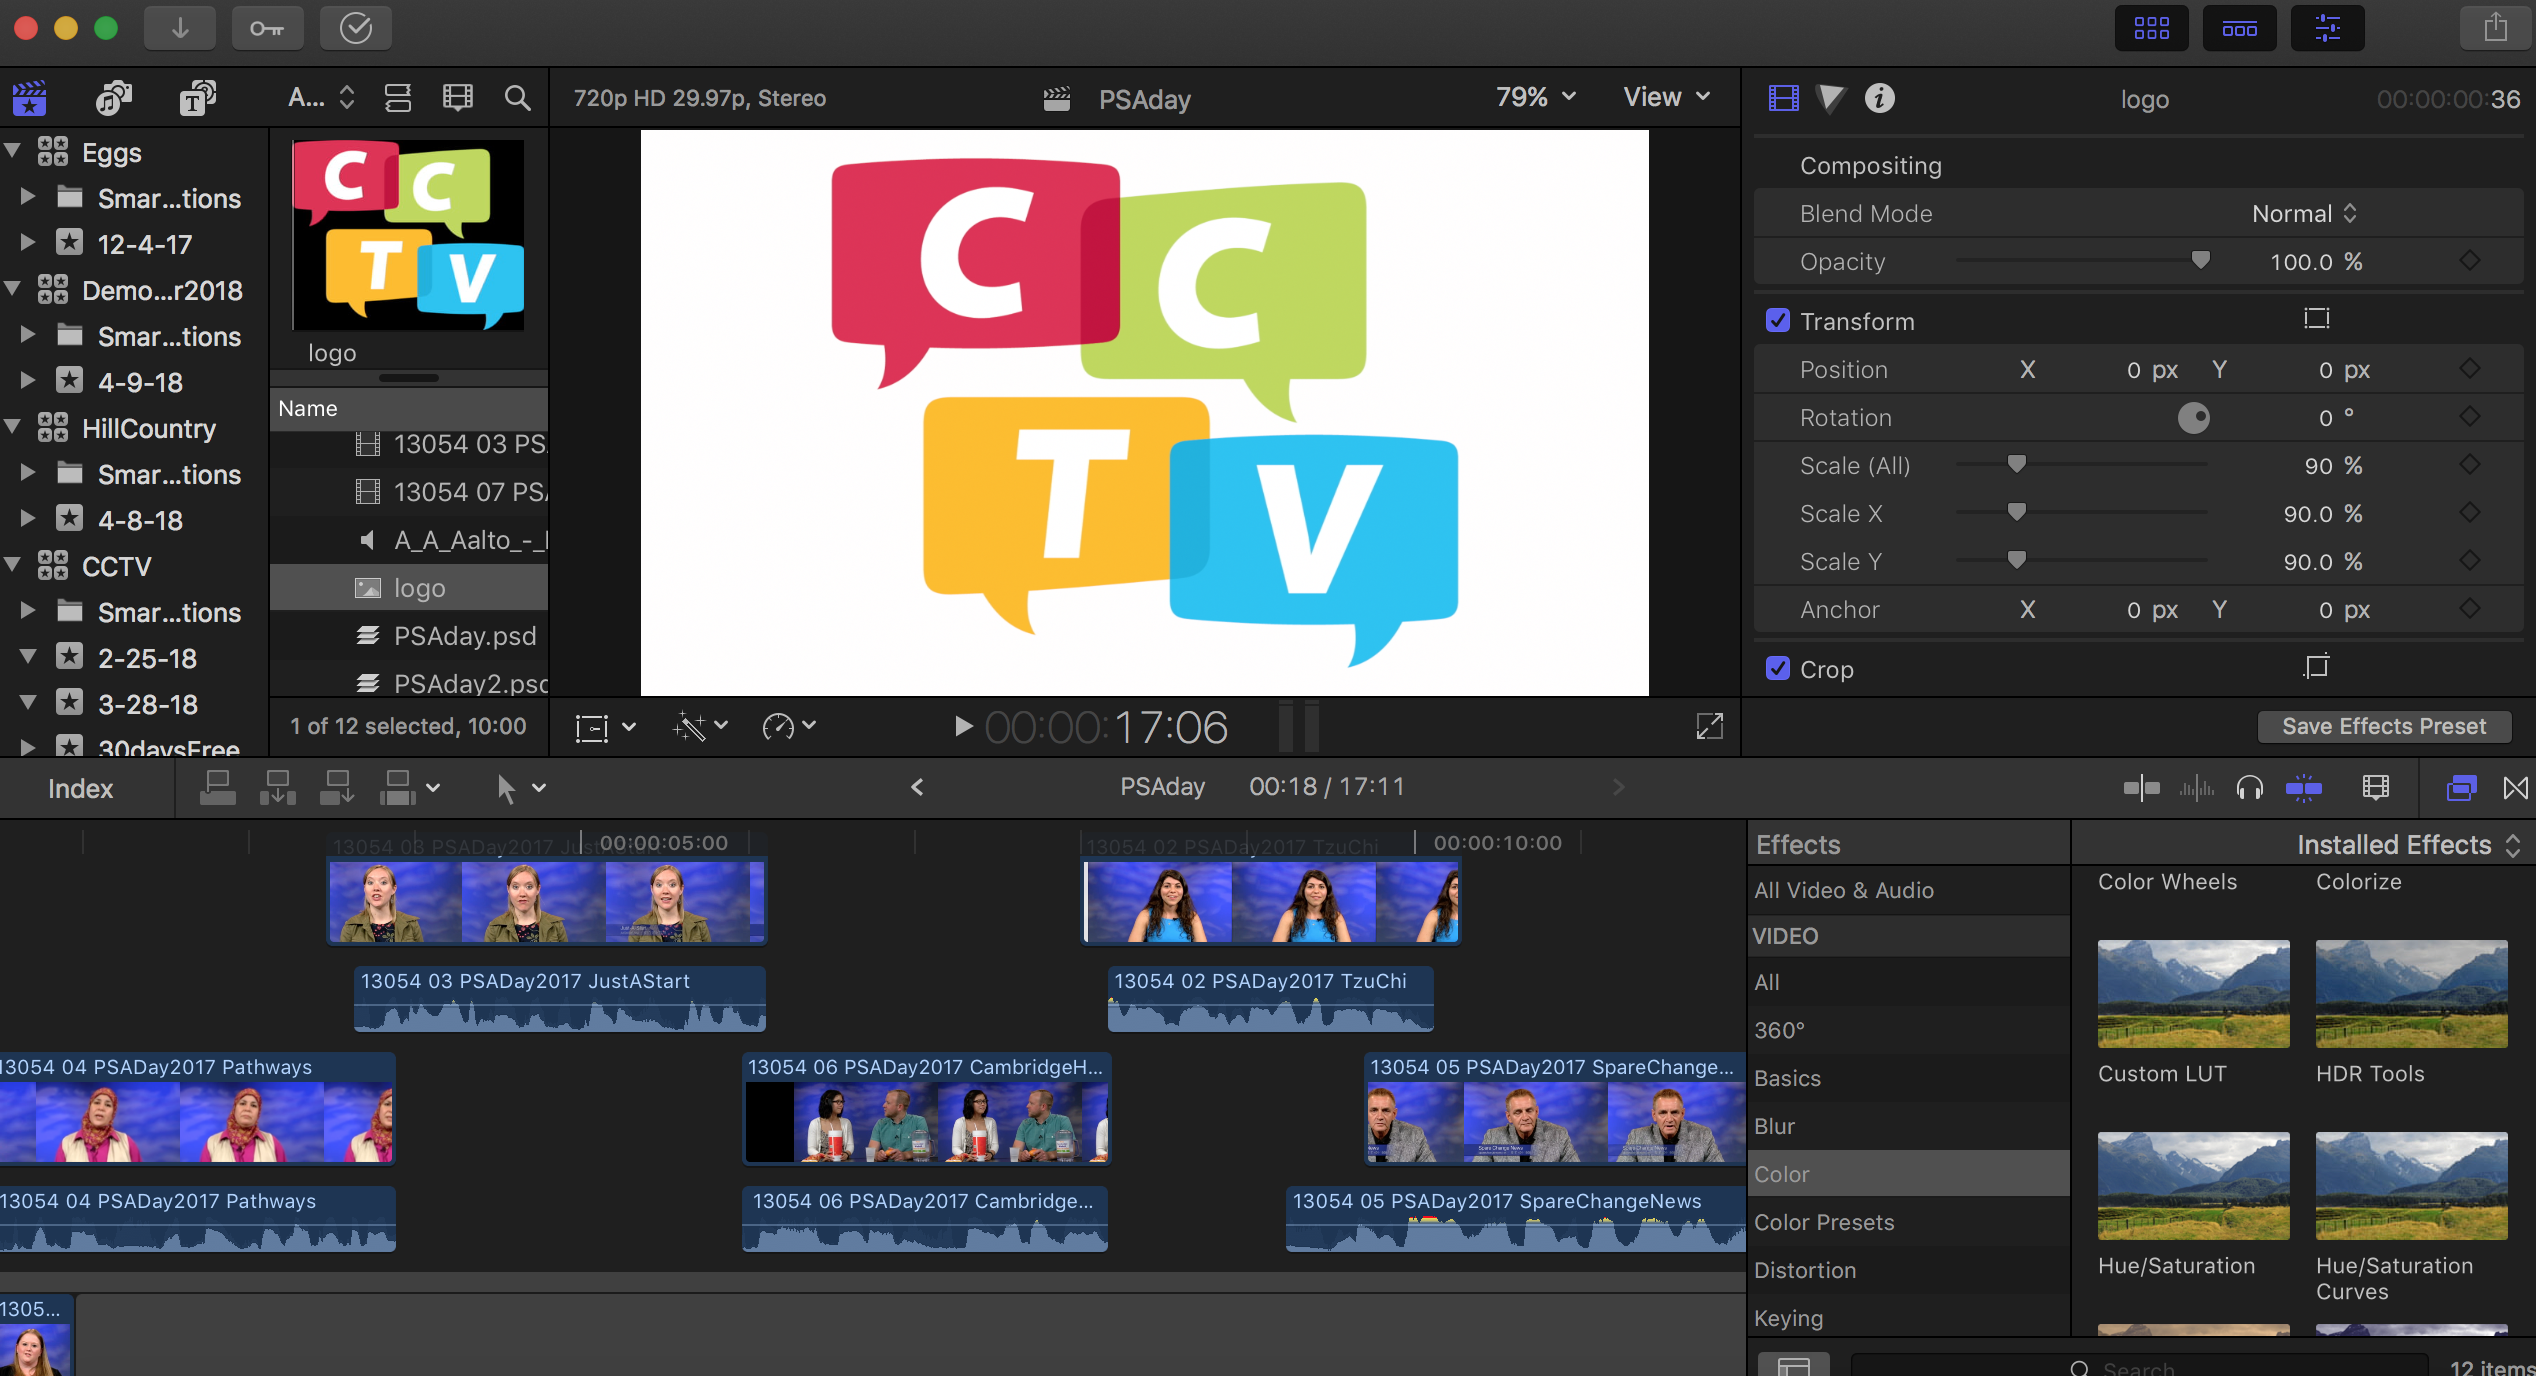Viewport: 2536px width, 1376px height.
Task: Go back in timeline history arrow
Action: [x=917, y=787]
